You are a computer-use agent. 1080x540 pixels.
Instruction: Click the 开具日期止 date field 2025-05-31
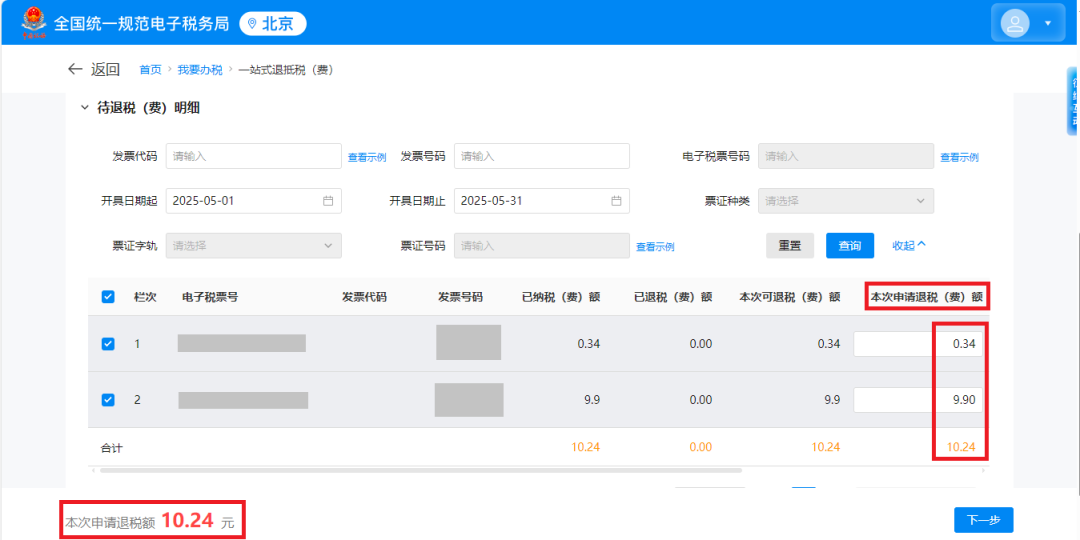[542, 201]
